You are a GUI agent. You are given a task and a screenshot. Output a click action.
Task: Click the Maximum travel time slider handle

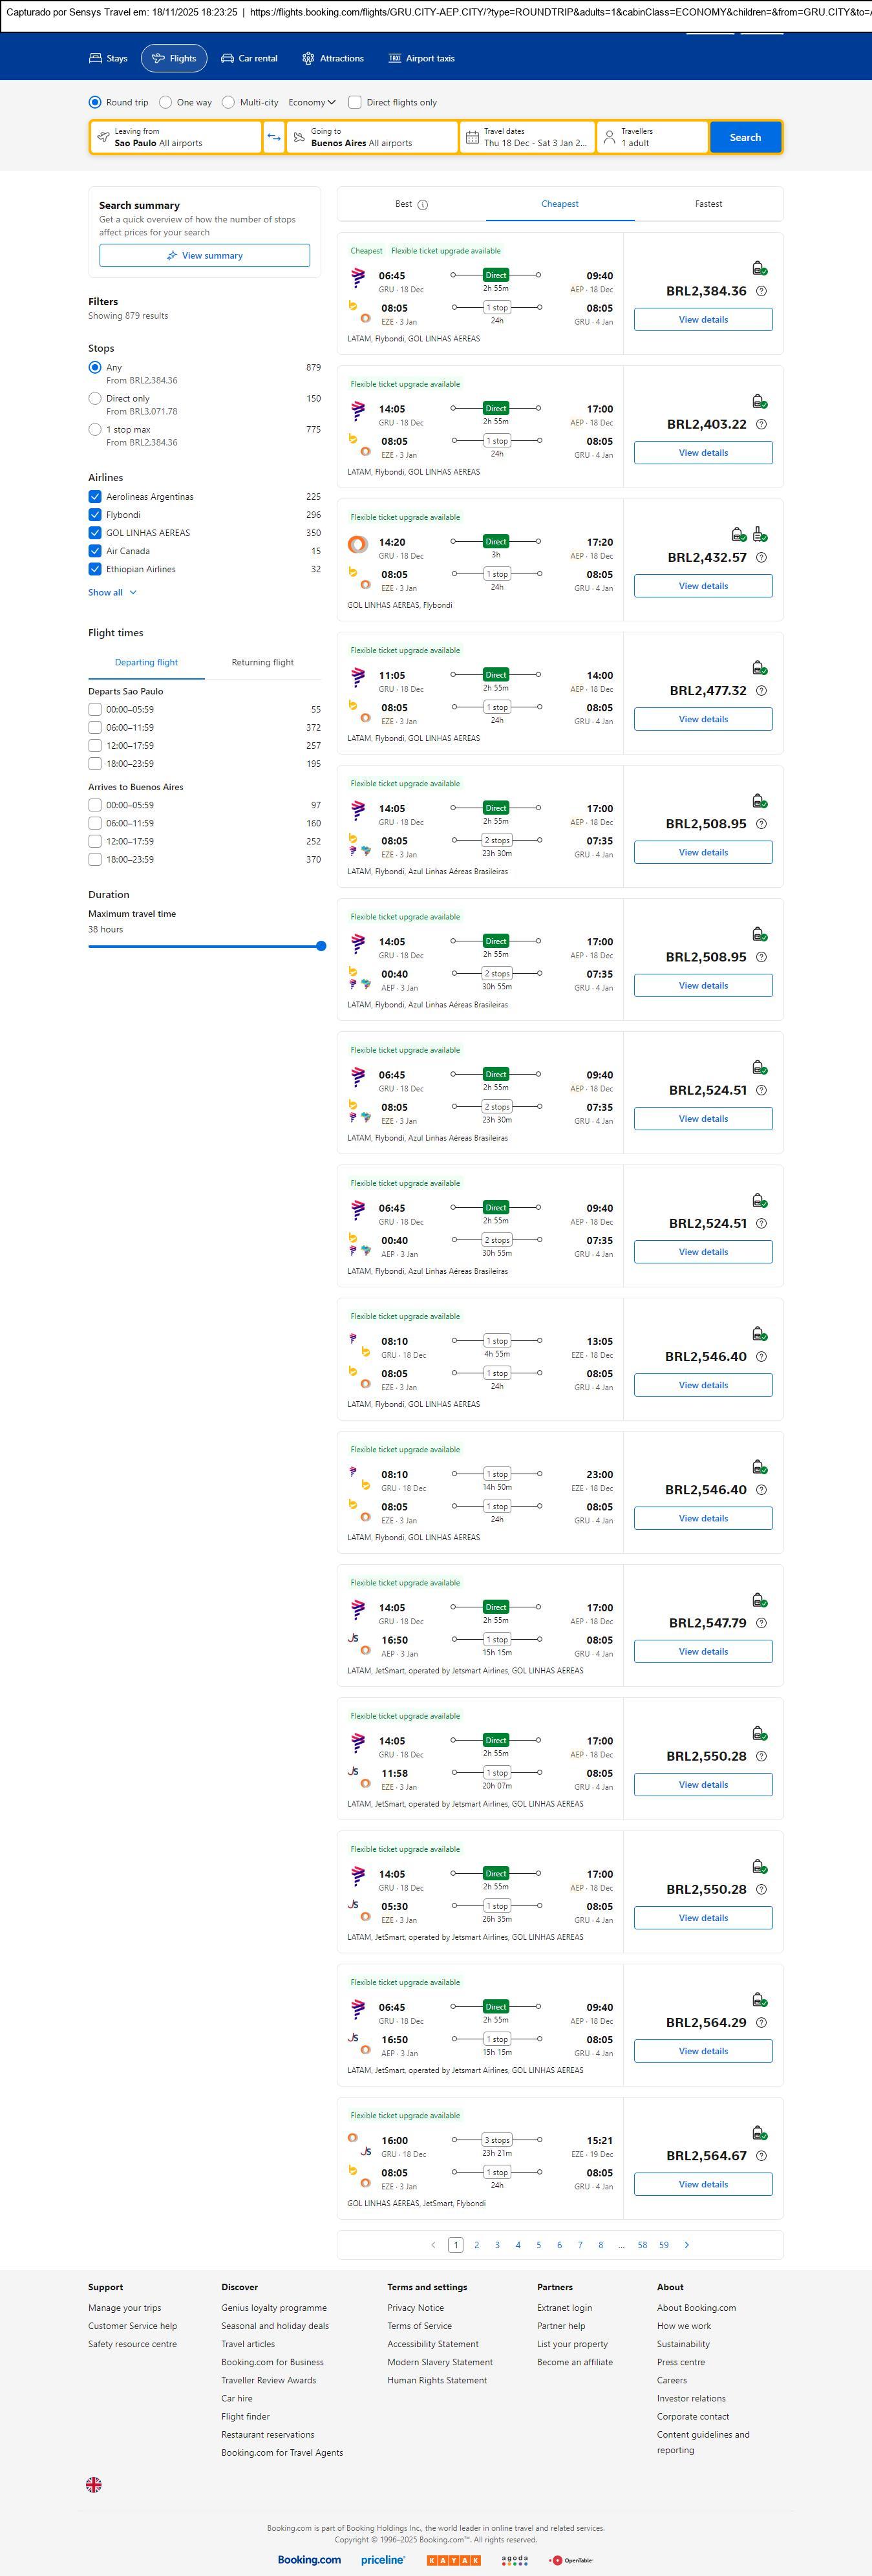321,946
